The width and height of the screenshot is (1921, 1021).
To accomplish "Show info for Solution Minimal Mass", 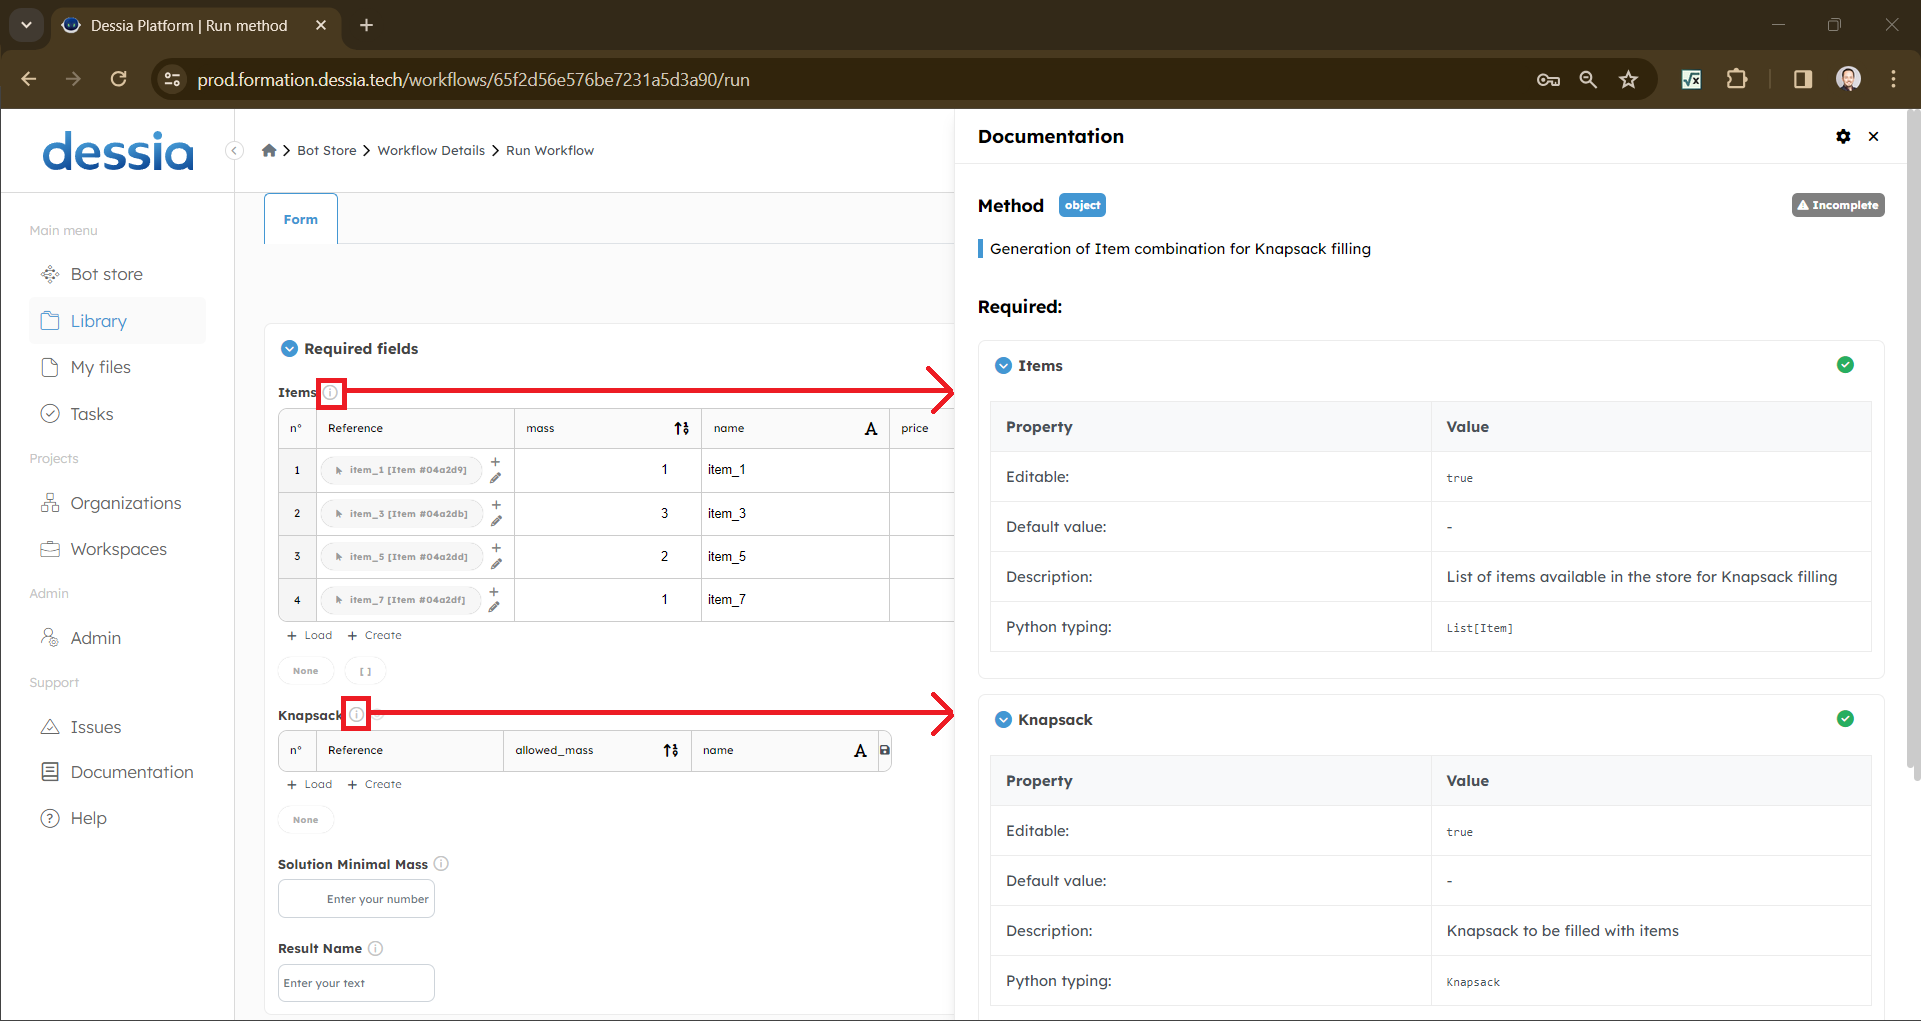I will tap(441, 864).
